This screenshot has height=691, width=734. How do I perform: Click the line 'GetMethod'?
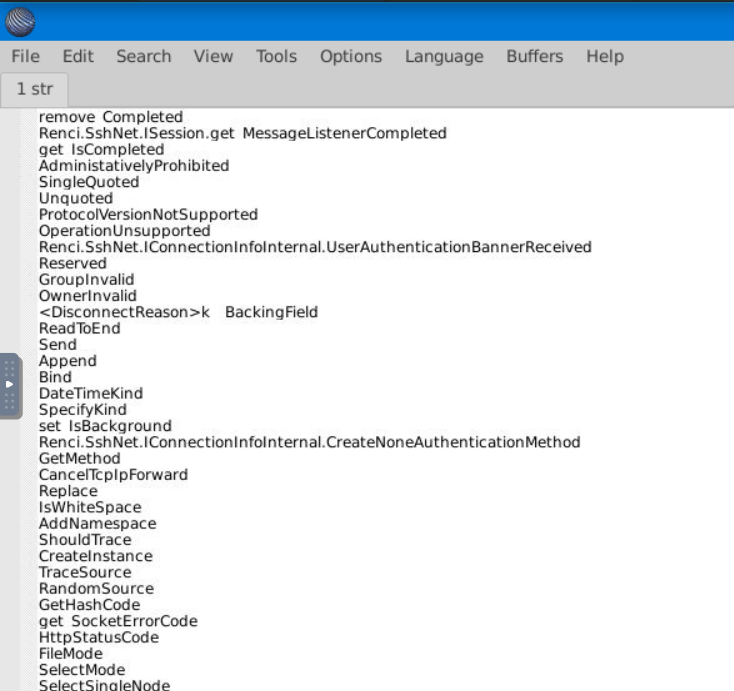pyautogui.click(x=80, y=458)
